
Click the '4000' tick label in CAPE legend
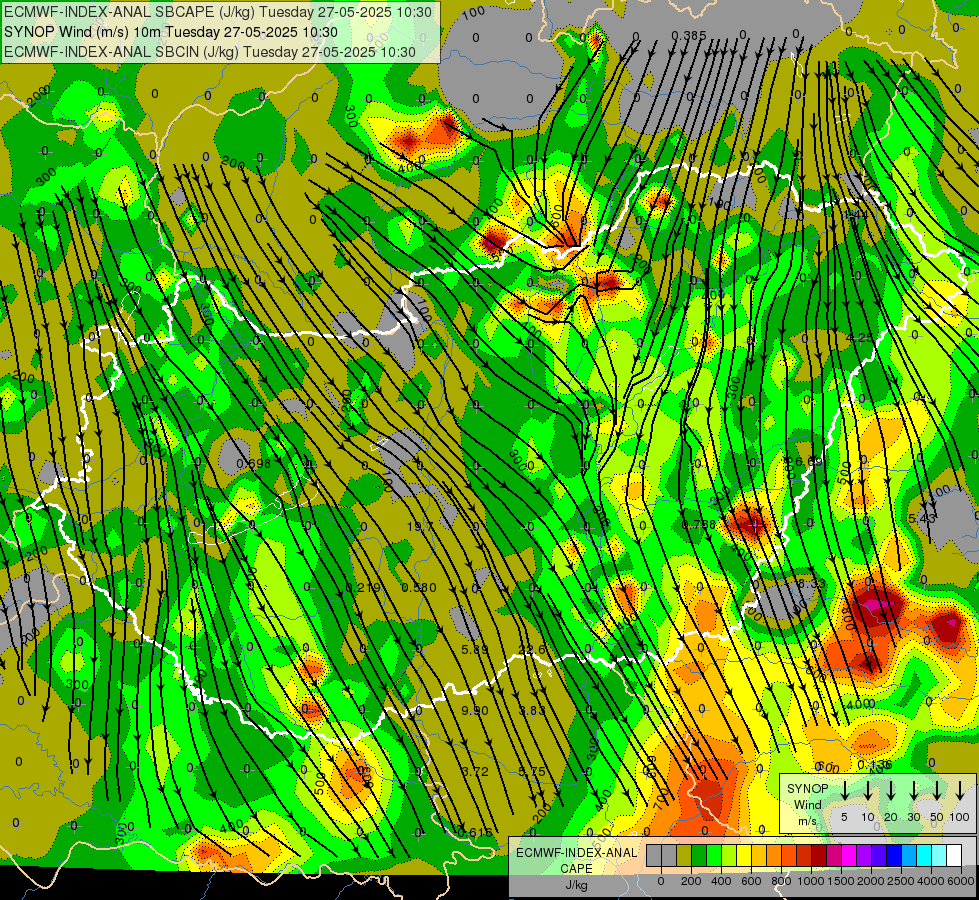(930, 881)
